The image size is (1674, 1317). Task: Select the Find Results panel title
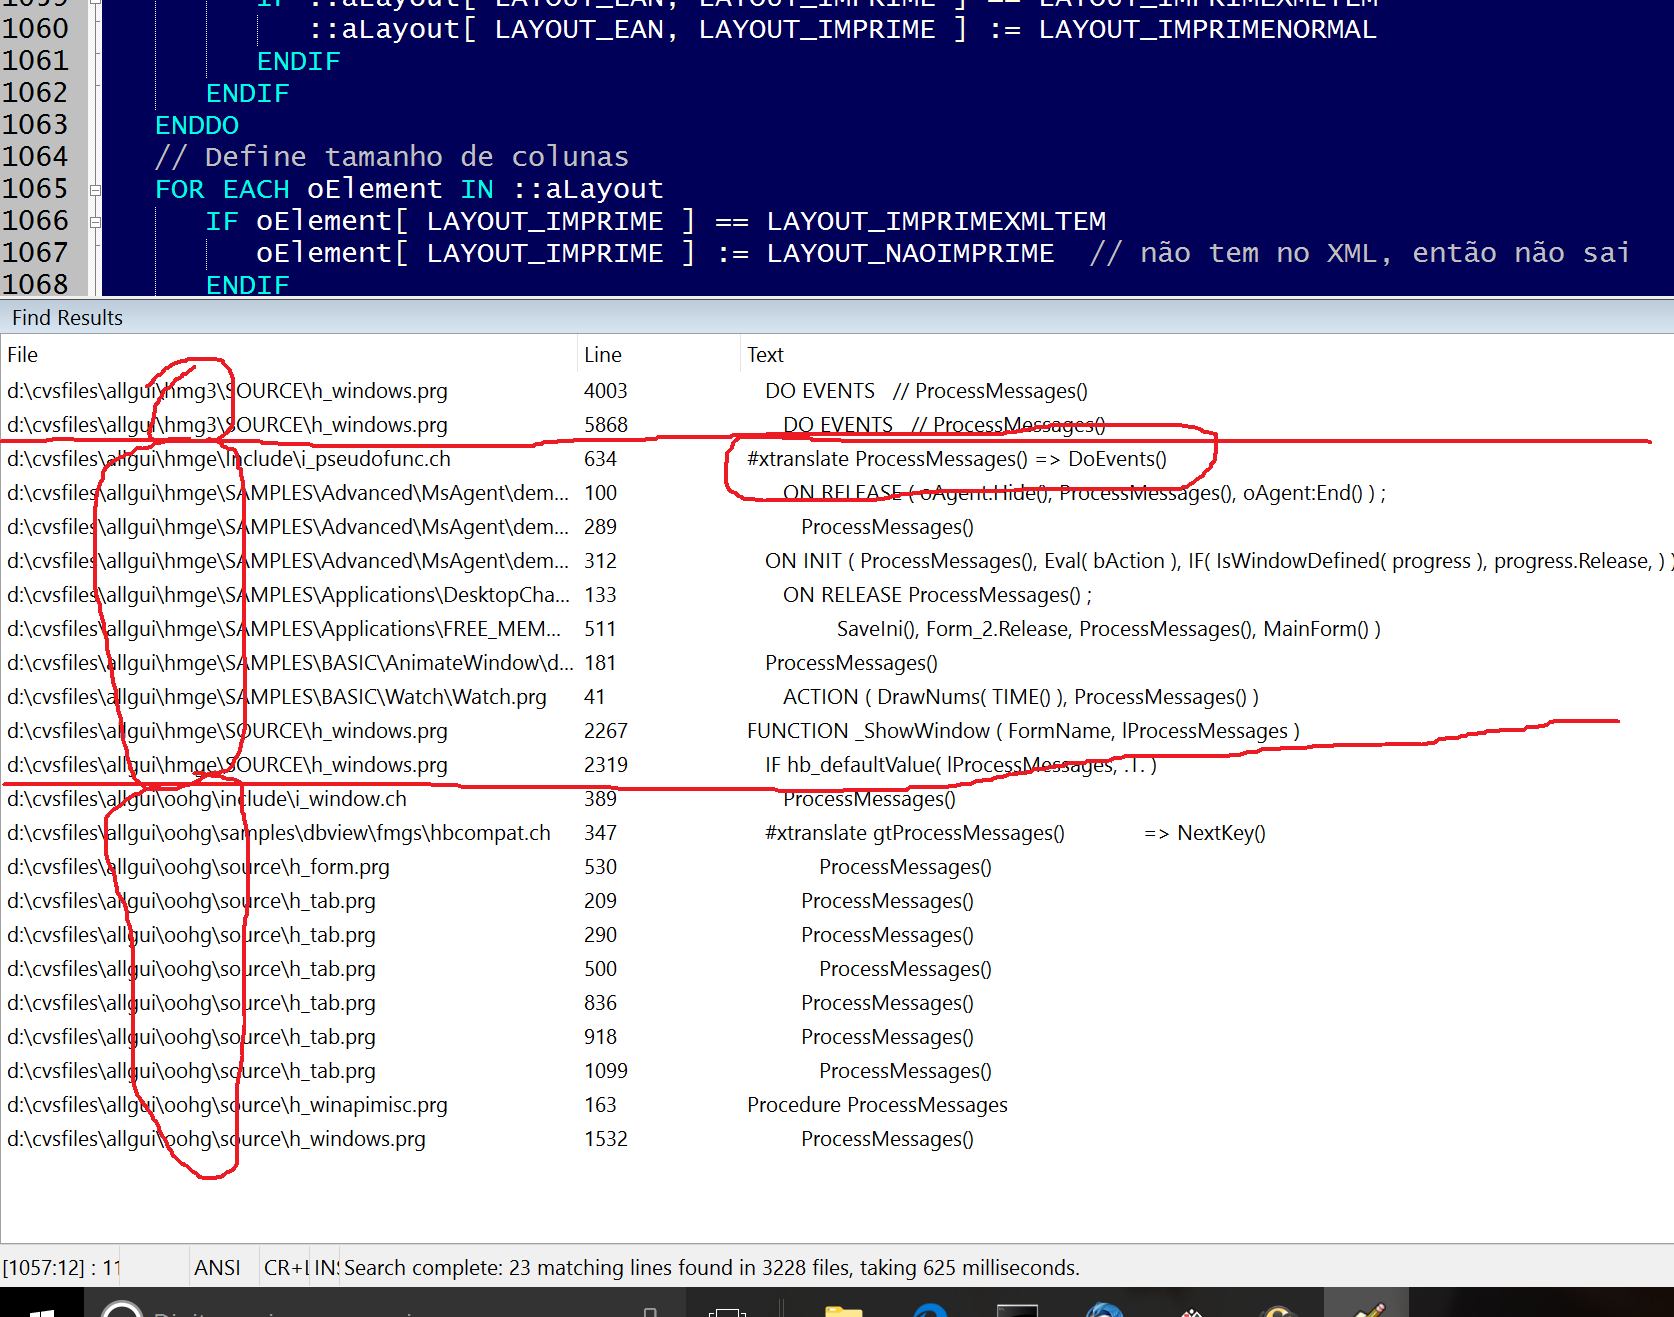(67, 318)
